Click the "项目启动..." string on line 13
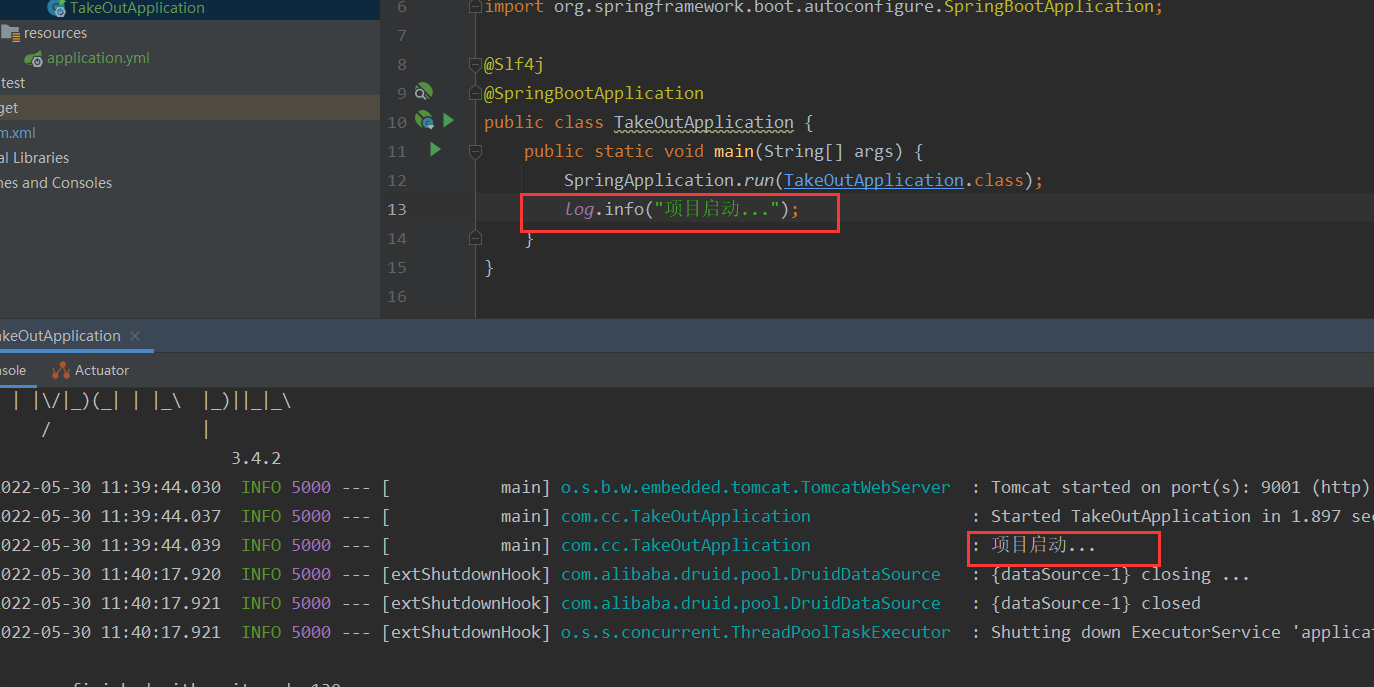The width and height of the screenshot is (1374, 687). point(715,209)
